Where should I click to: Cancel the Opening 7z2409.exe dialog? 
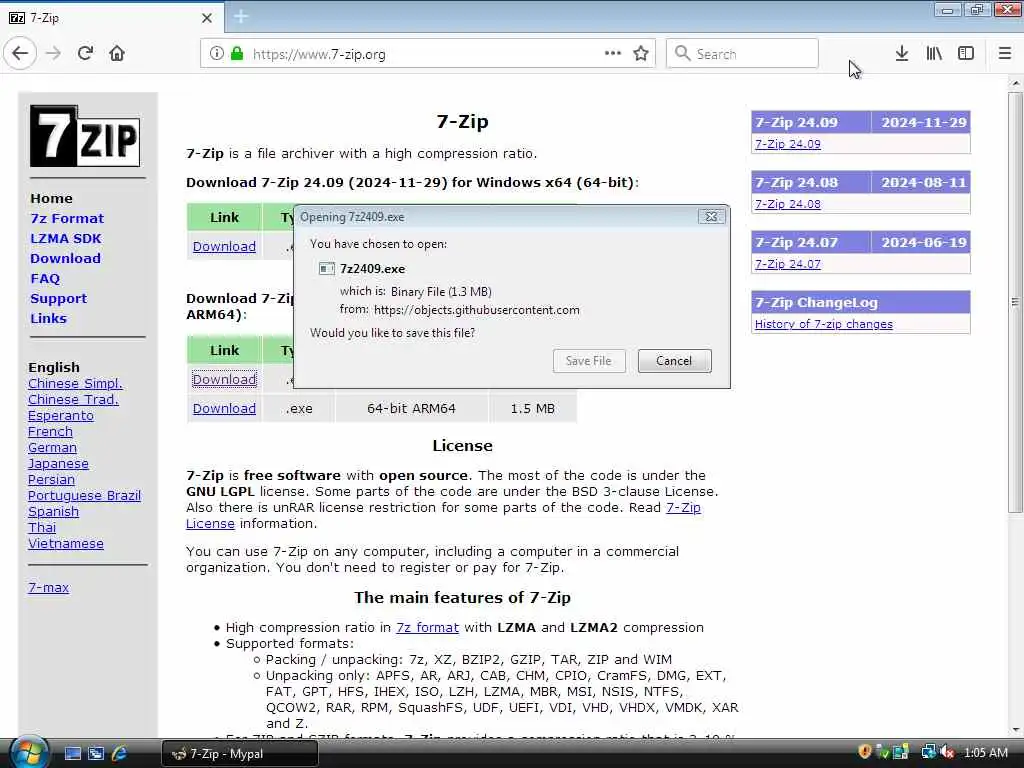(674, 360)
